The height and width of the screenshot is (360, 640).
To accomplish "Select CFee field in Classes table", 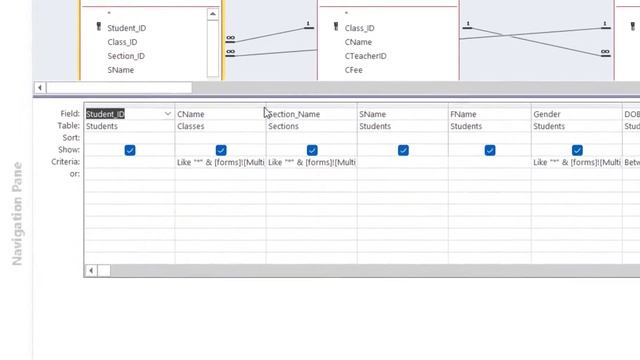I will (x=353, y=70).
